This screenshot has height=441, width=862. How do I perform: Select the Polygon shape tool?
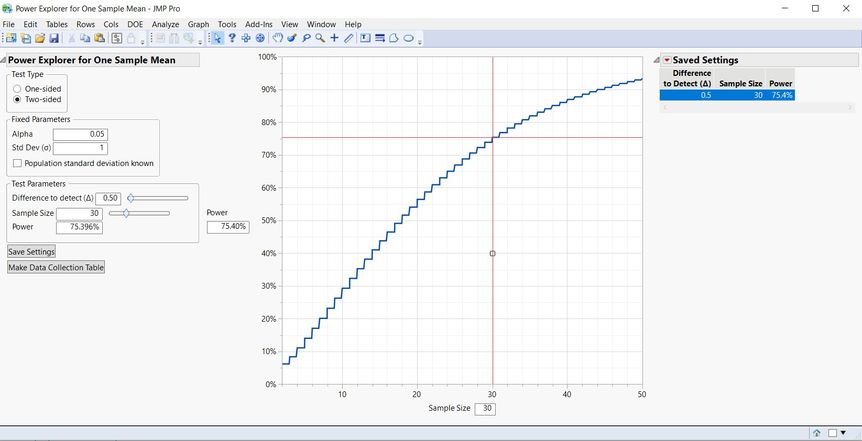[394, 38]
